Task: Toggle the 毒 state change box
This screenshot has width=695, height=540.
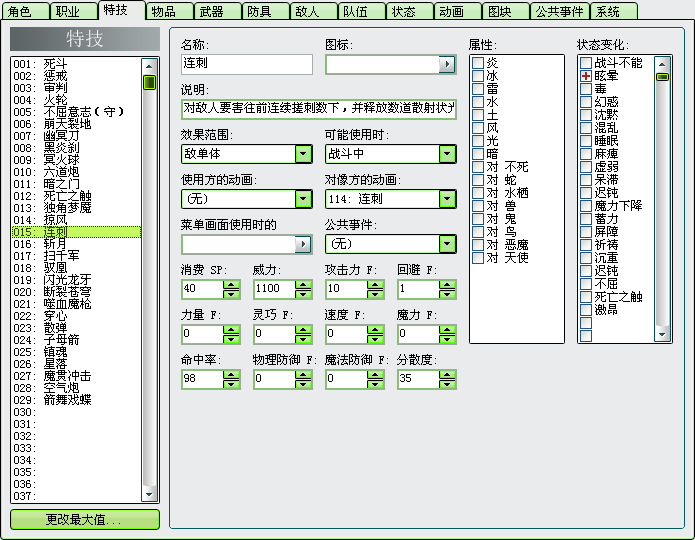Action: 586,89
